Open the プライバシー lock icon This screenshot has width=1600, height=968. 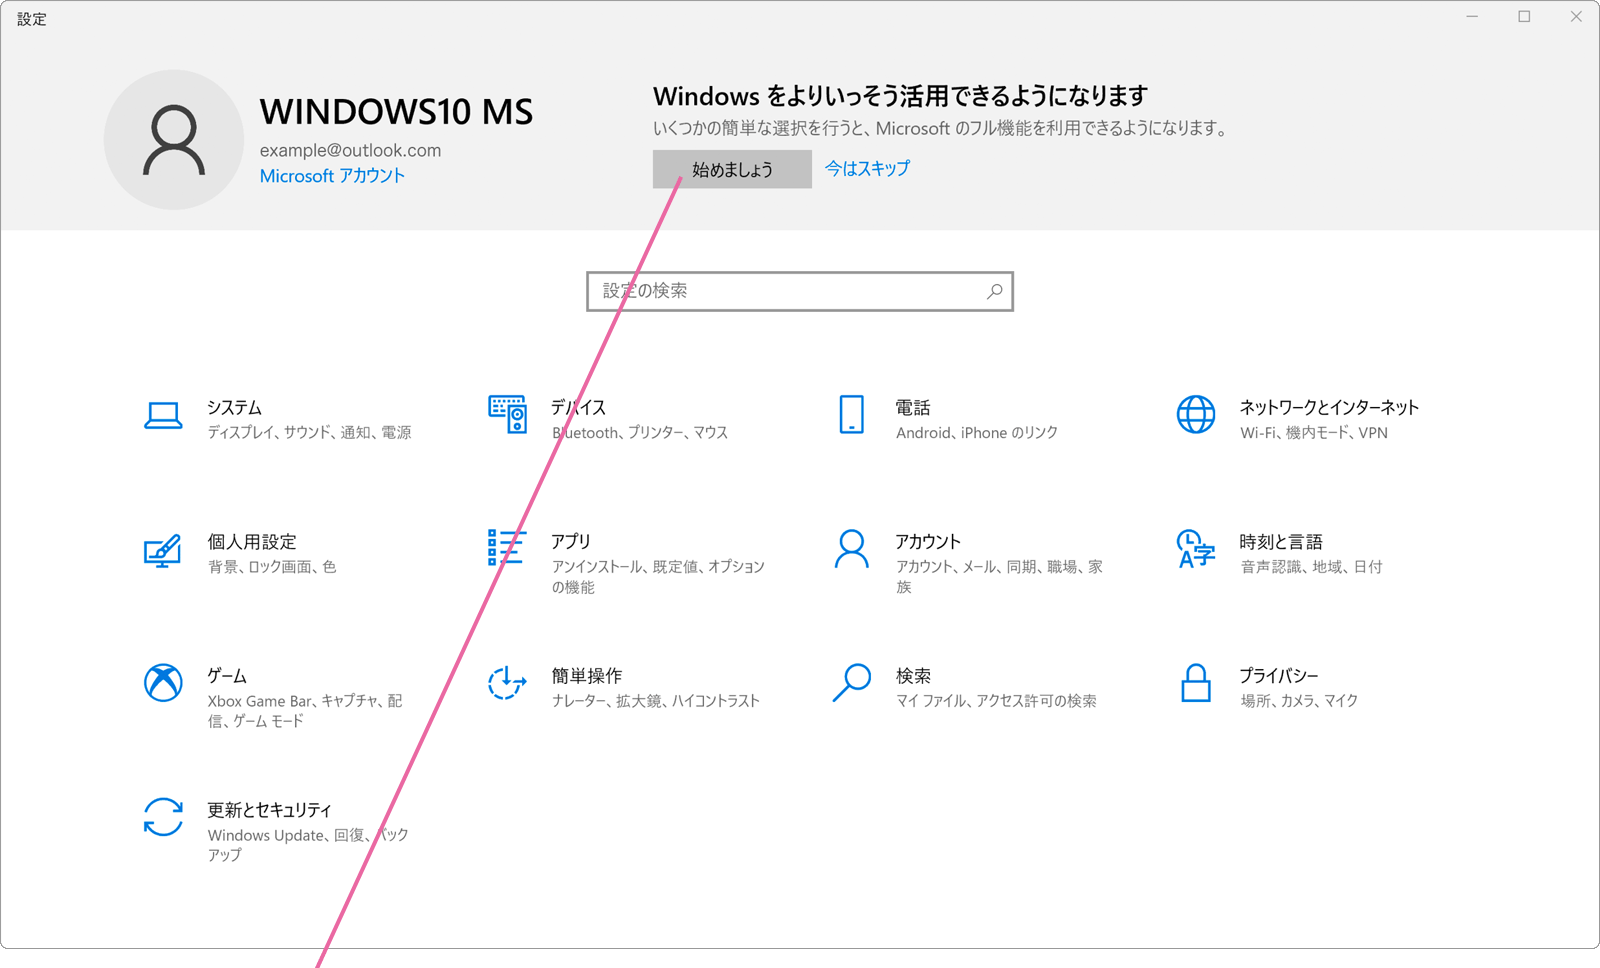[1196, 683]
